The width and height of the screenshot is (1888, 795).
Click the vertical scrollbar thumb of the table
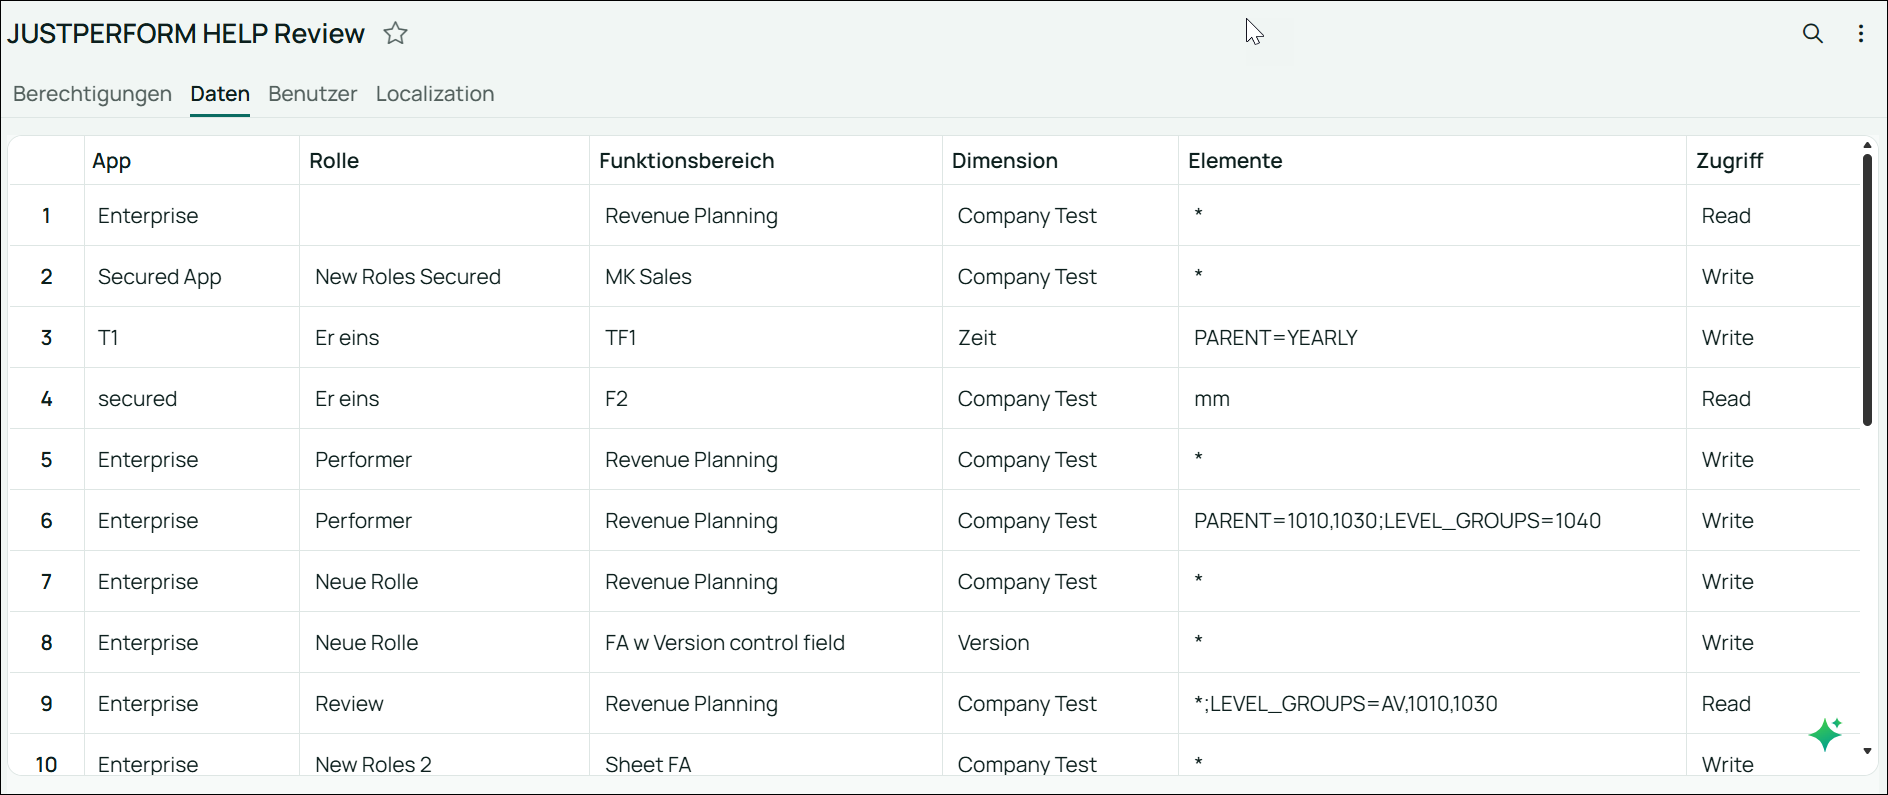tap(1867, 290)
